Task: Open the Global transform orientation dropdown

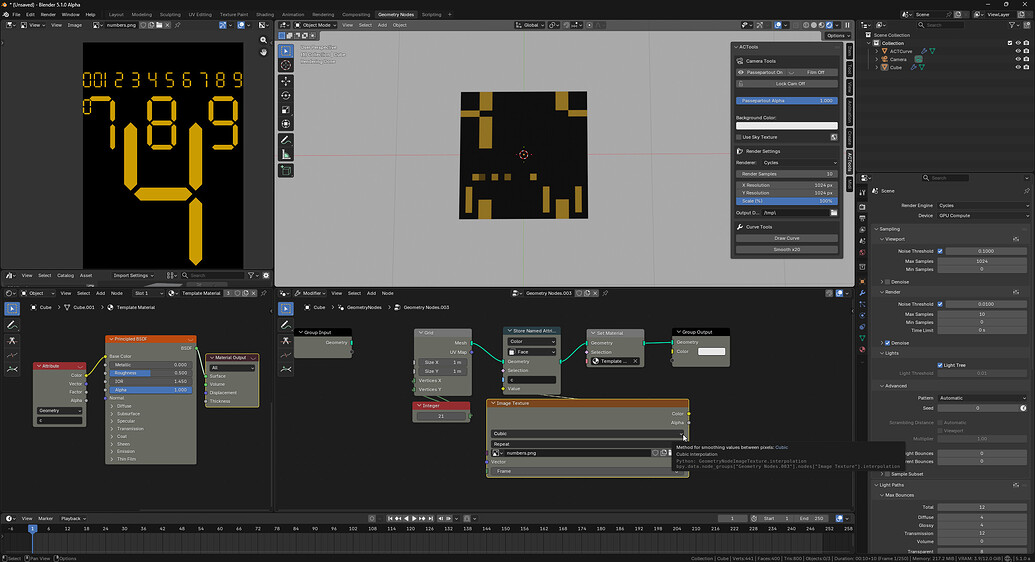Action: pyautogui.click(x=529, y=25)
